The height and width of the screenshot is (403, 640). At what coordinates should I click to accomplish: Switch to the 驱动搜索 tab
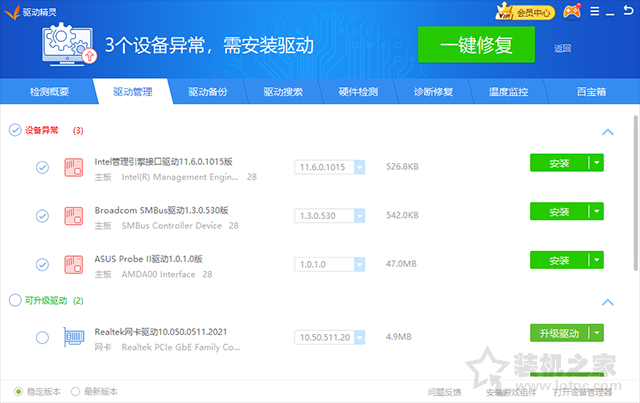click(x=283, y=91)
